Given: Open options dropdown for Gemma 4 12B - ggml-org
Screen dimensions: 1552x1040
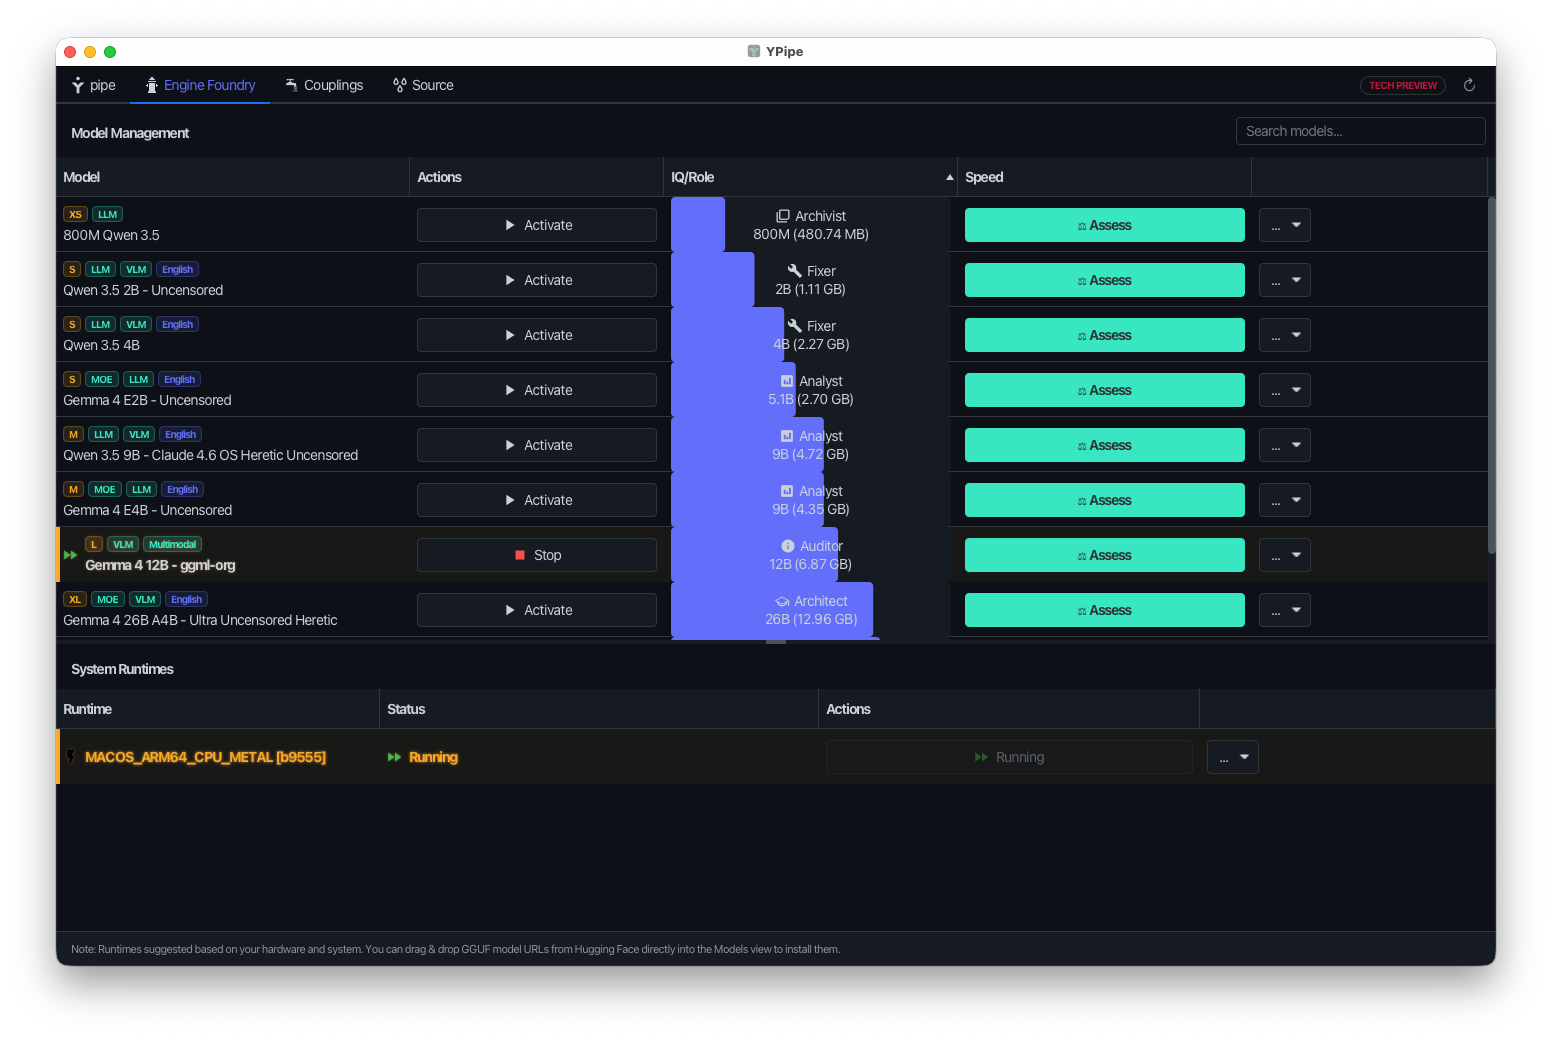Looking at the screenshot, I should (x=1285, y=555).
